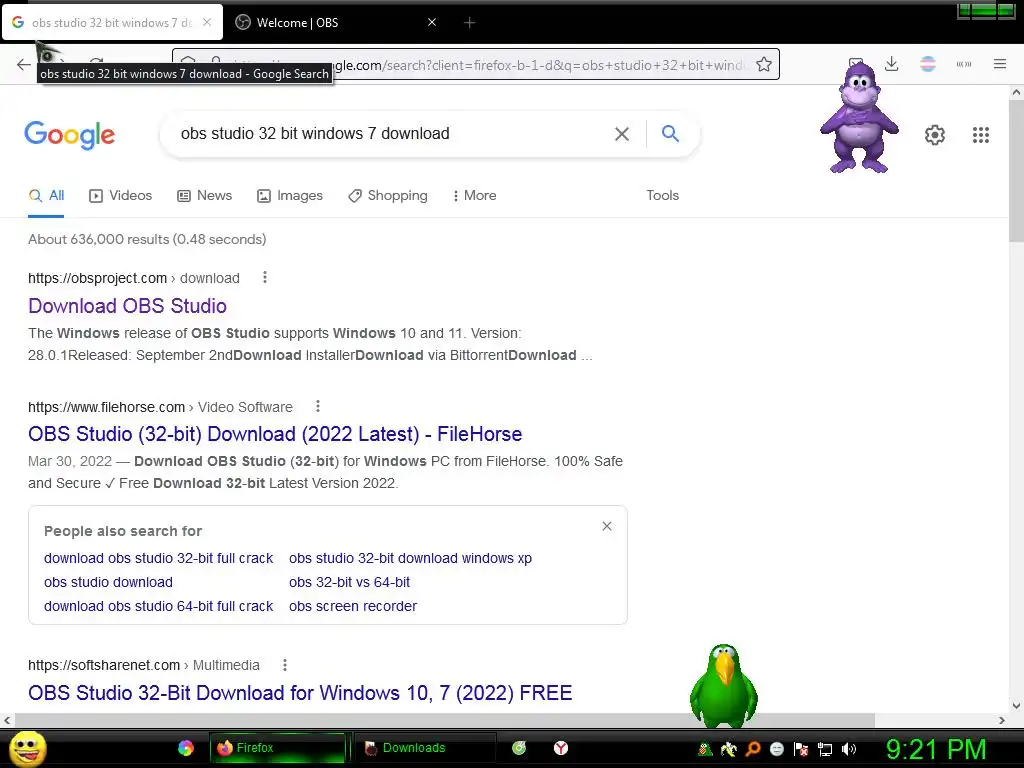Click the scroll down arrow of vertical scrollbar
This screenshot has width=1024, height=768.
tap(1016, 705)
